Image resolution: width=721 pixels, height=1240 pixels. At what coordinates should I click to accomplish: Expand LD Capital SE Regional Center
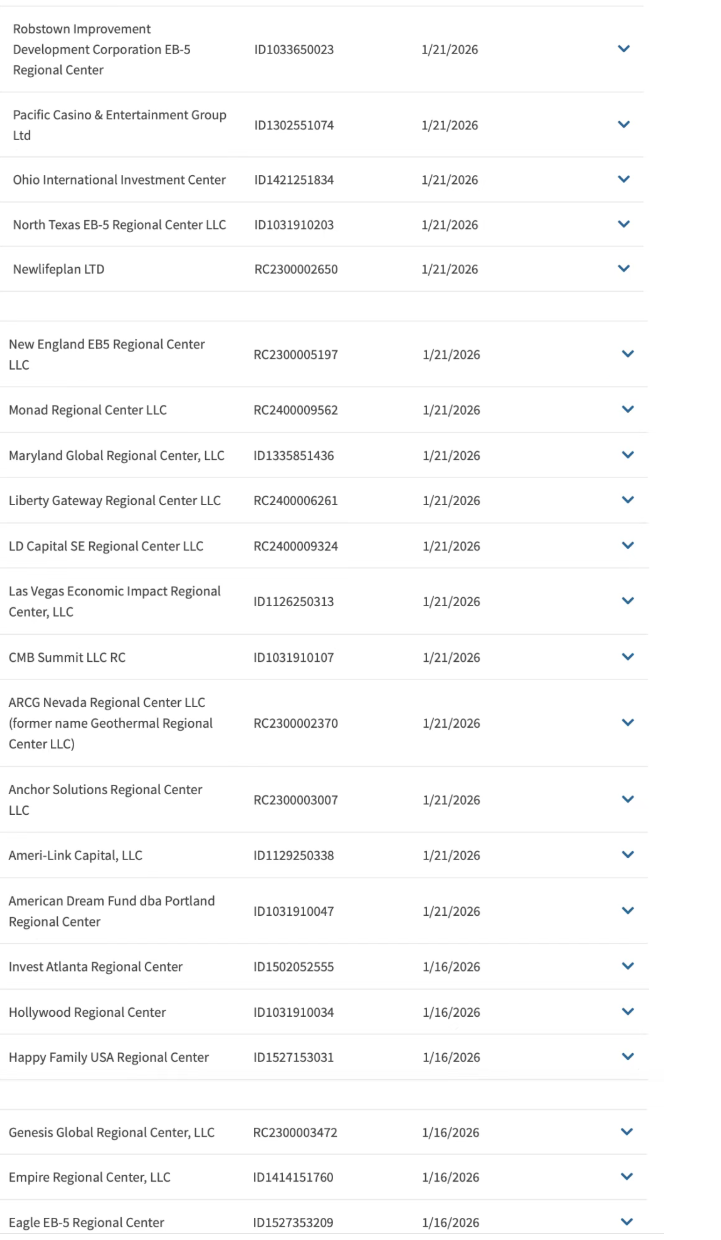tap(628, 546)
